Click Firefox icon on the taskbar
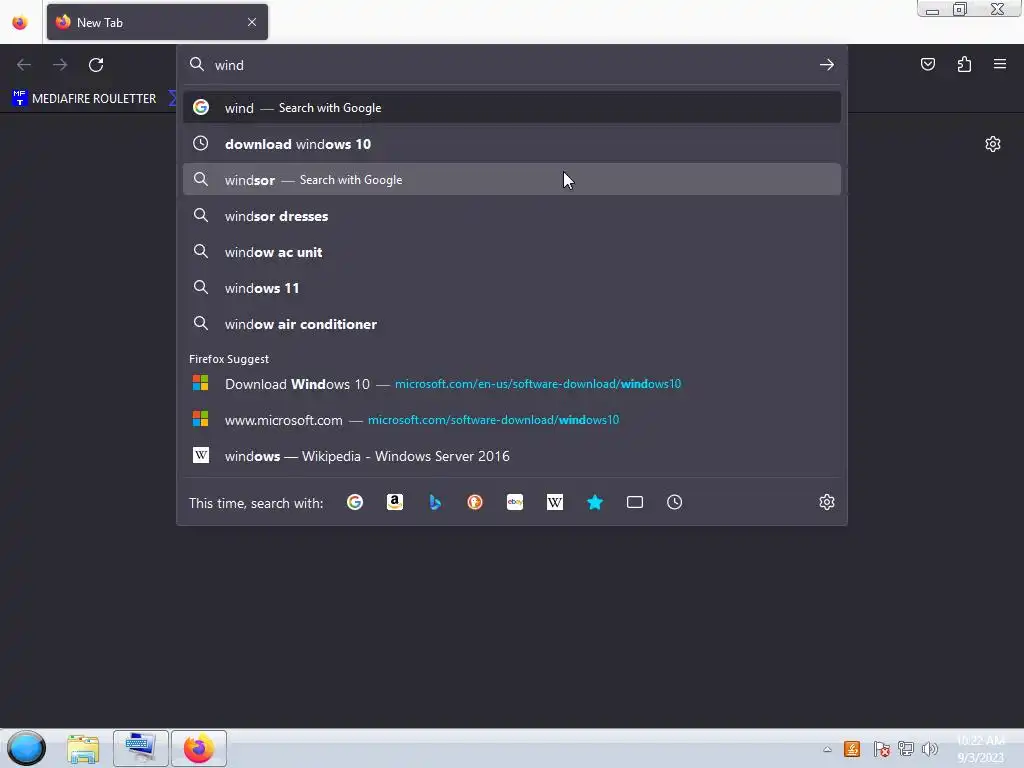The height and width of the screenshot is (768, 1024). pos(199,748)
